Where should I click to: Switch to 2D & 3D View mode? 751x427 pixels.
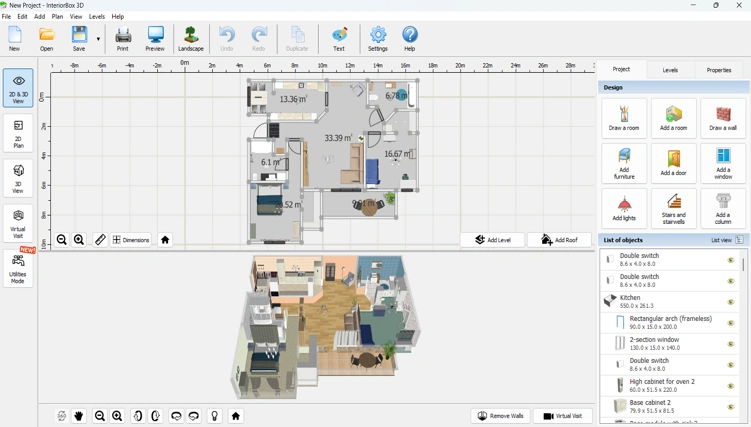(x=18, y=88)
